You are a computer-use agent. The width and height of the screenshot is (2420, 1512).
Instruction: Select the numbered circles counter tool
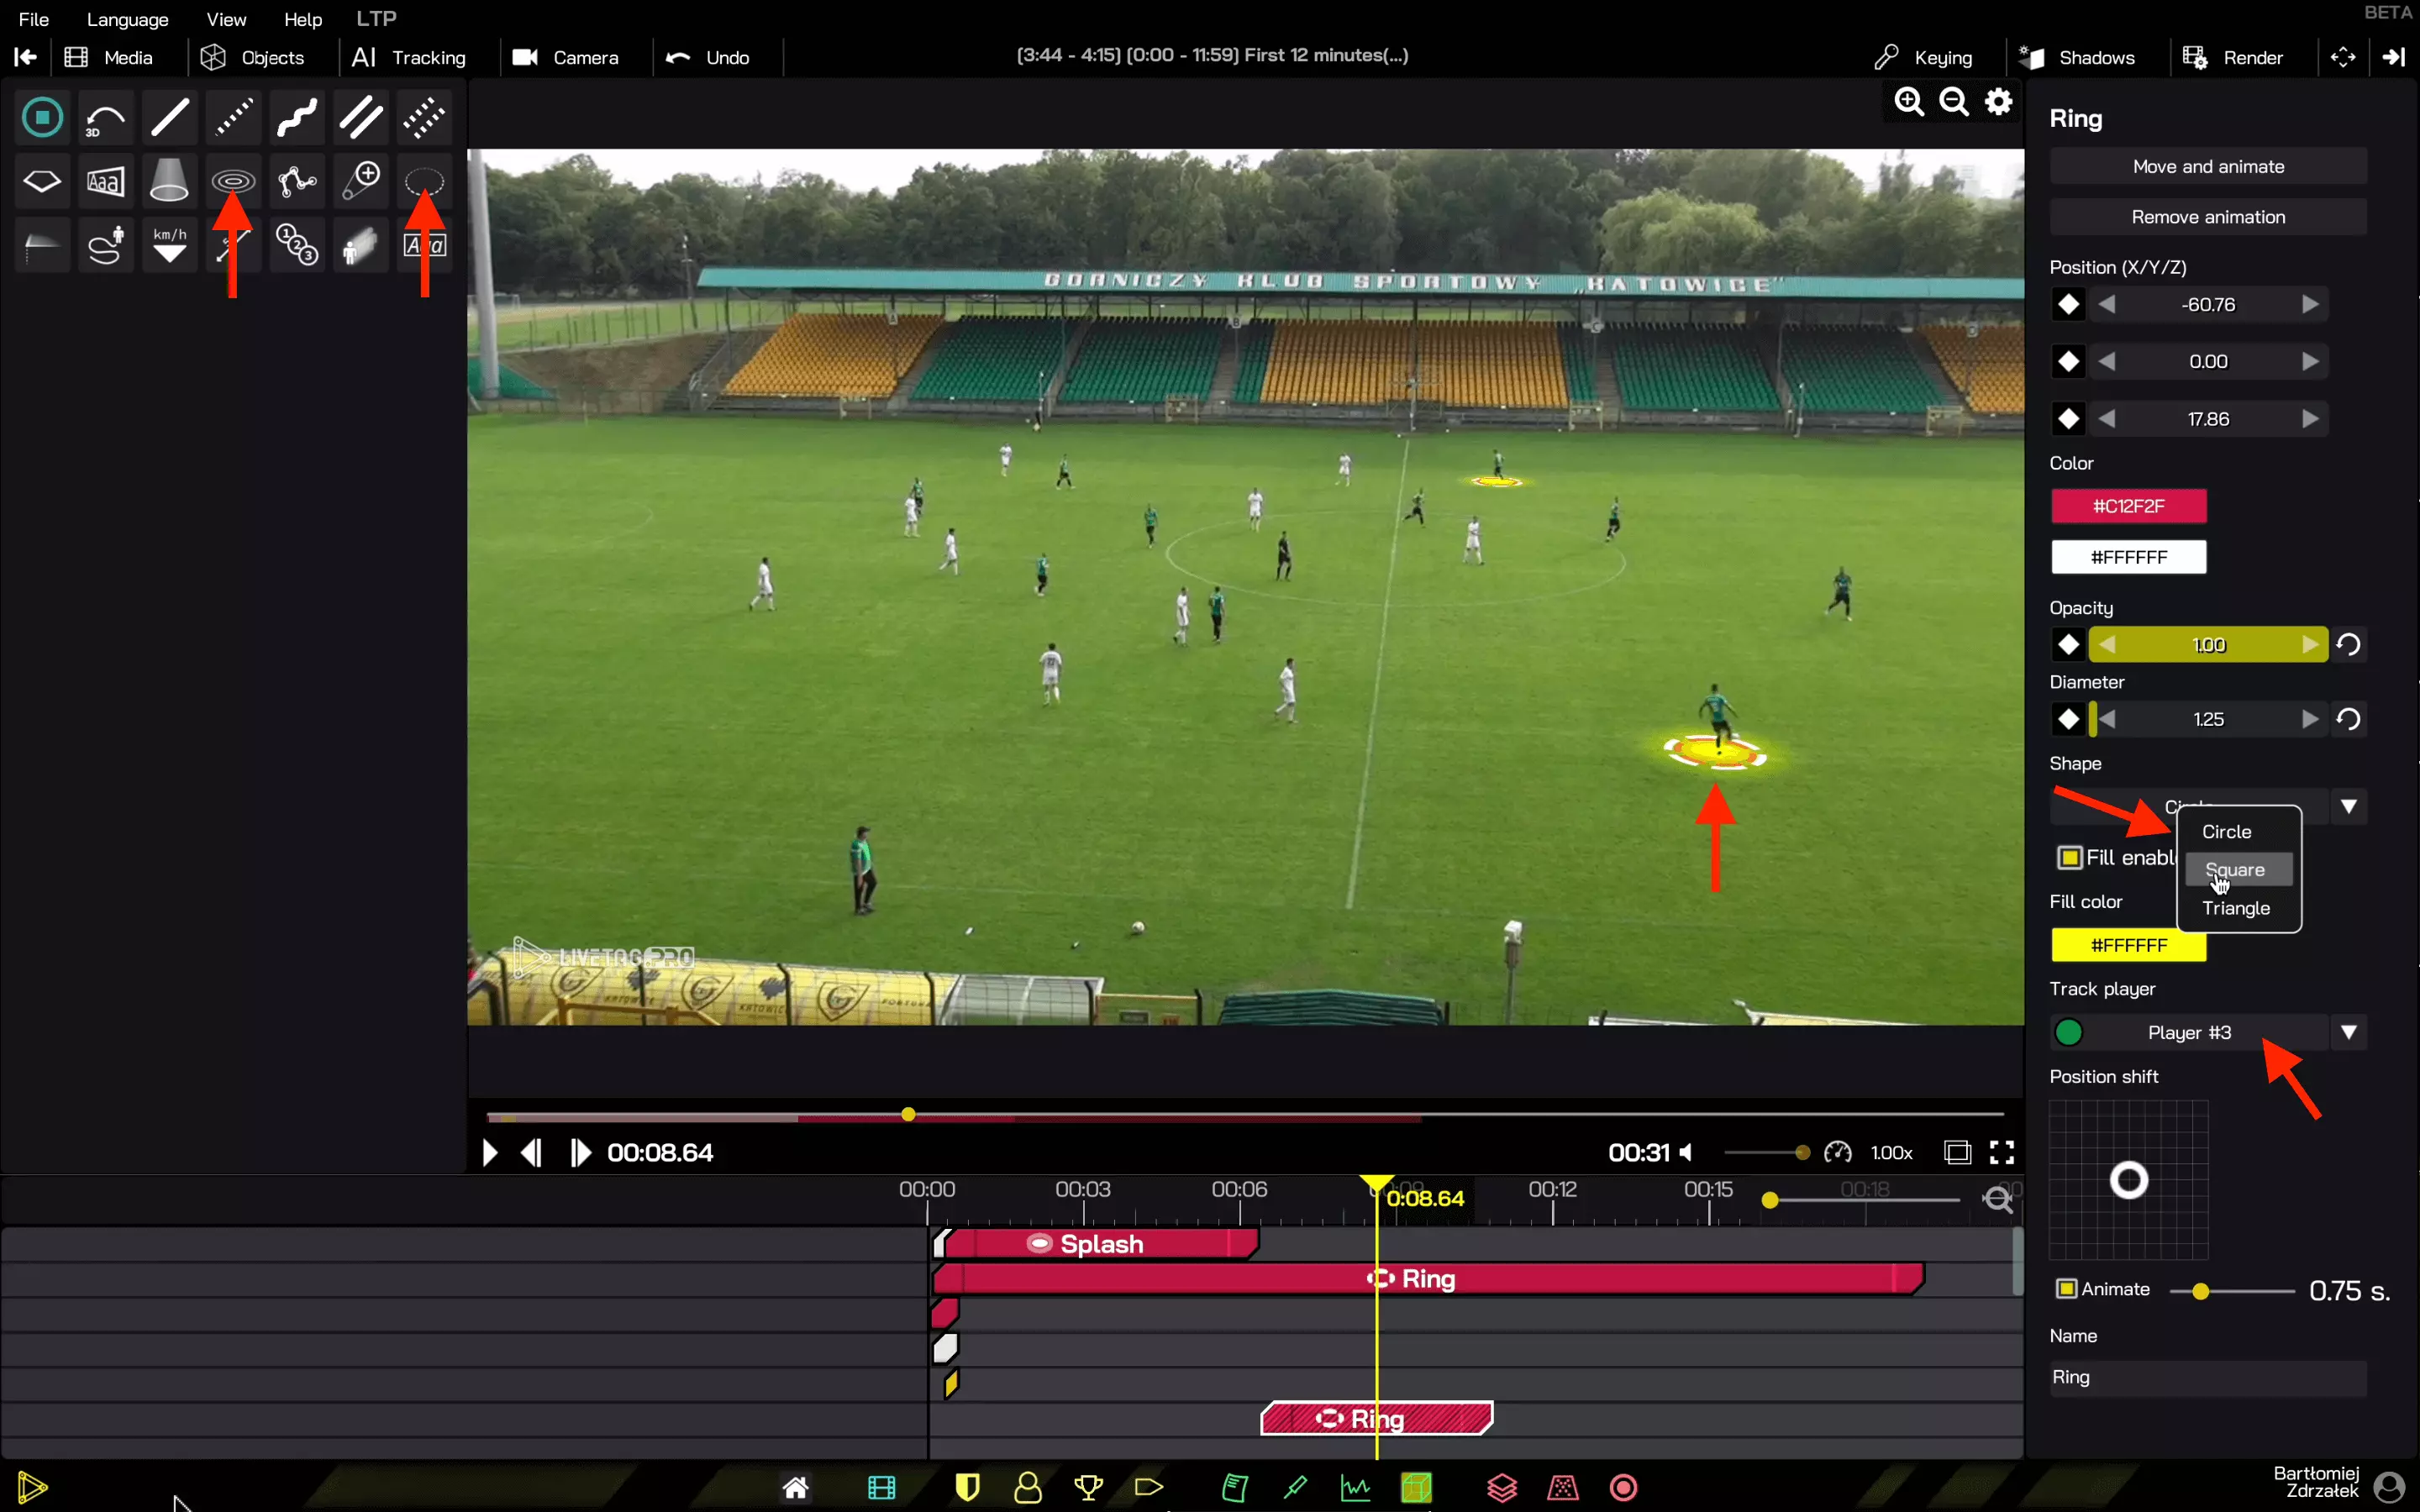[297, 245]
